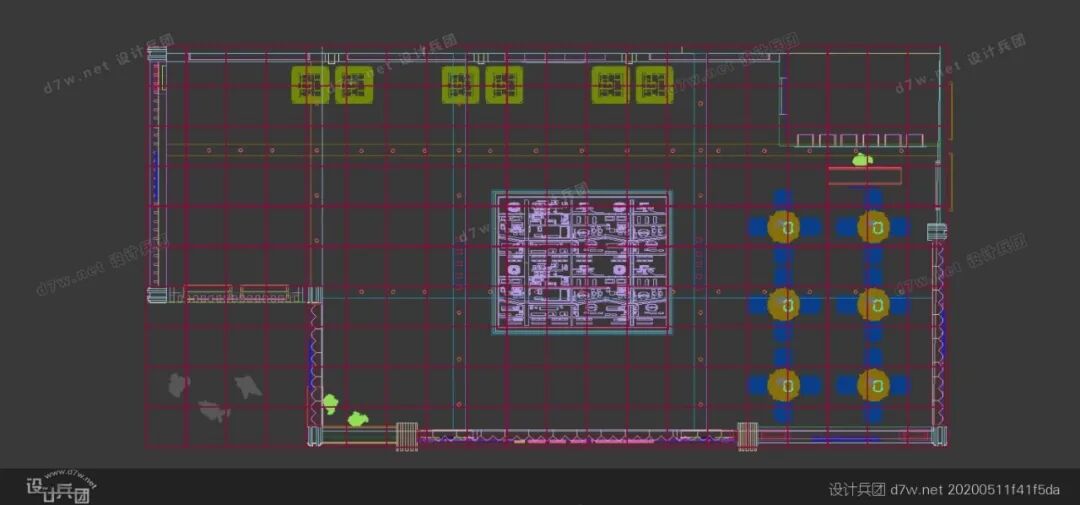Select the bottom-left round yellow table

point(784,385)
